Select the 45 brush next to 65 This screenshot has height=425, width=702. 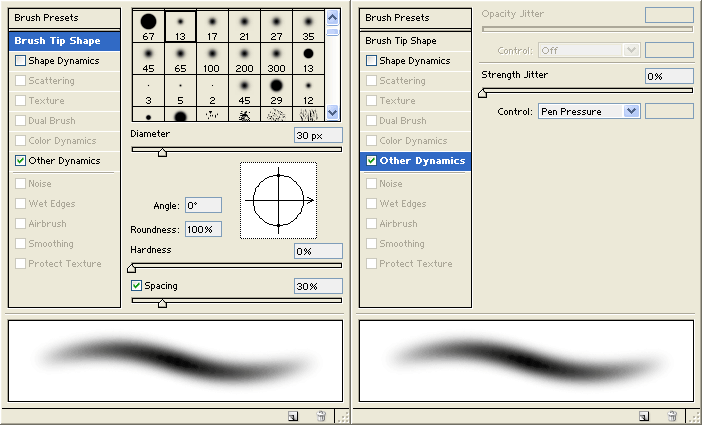[149, 59]
